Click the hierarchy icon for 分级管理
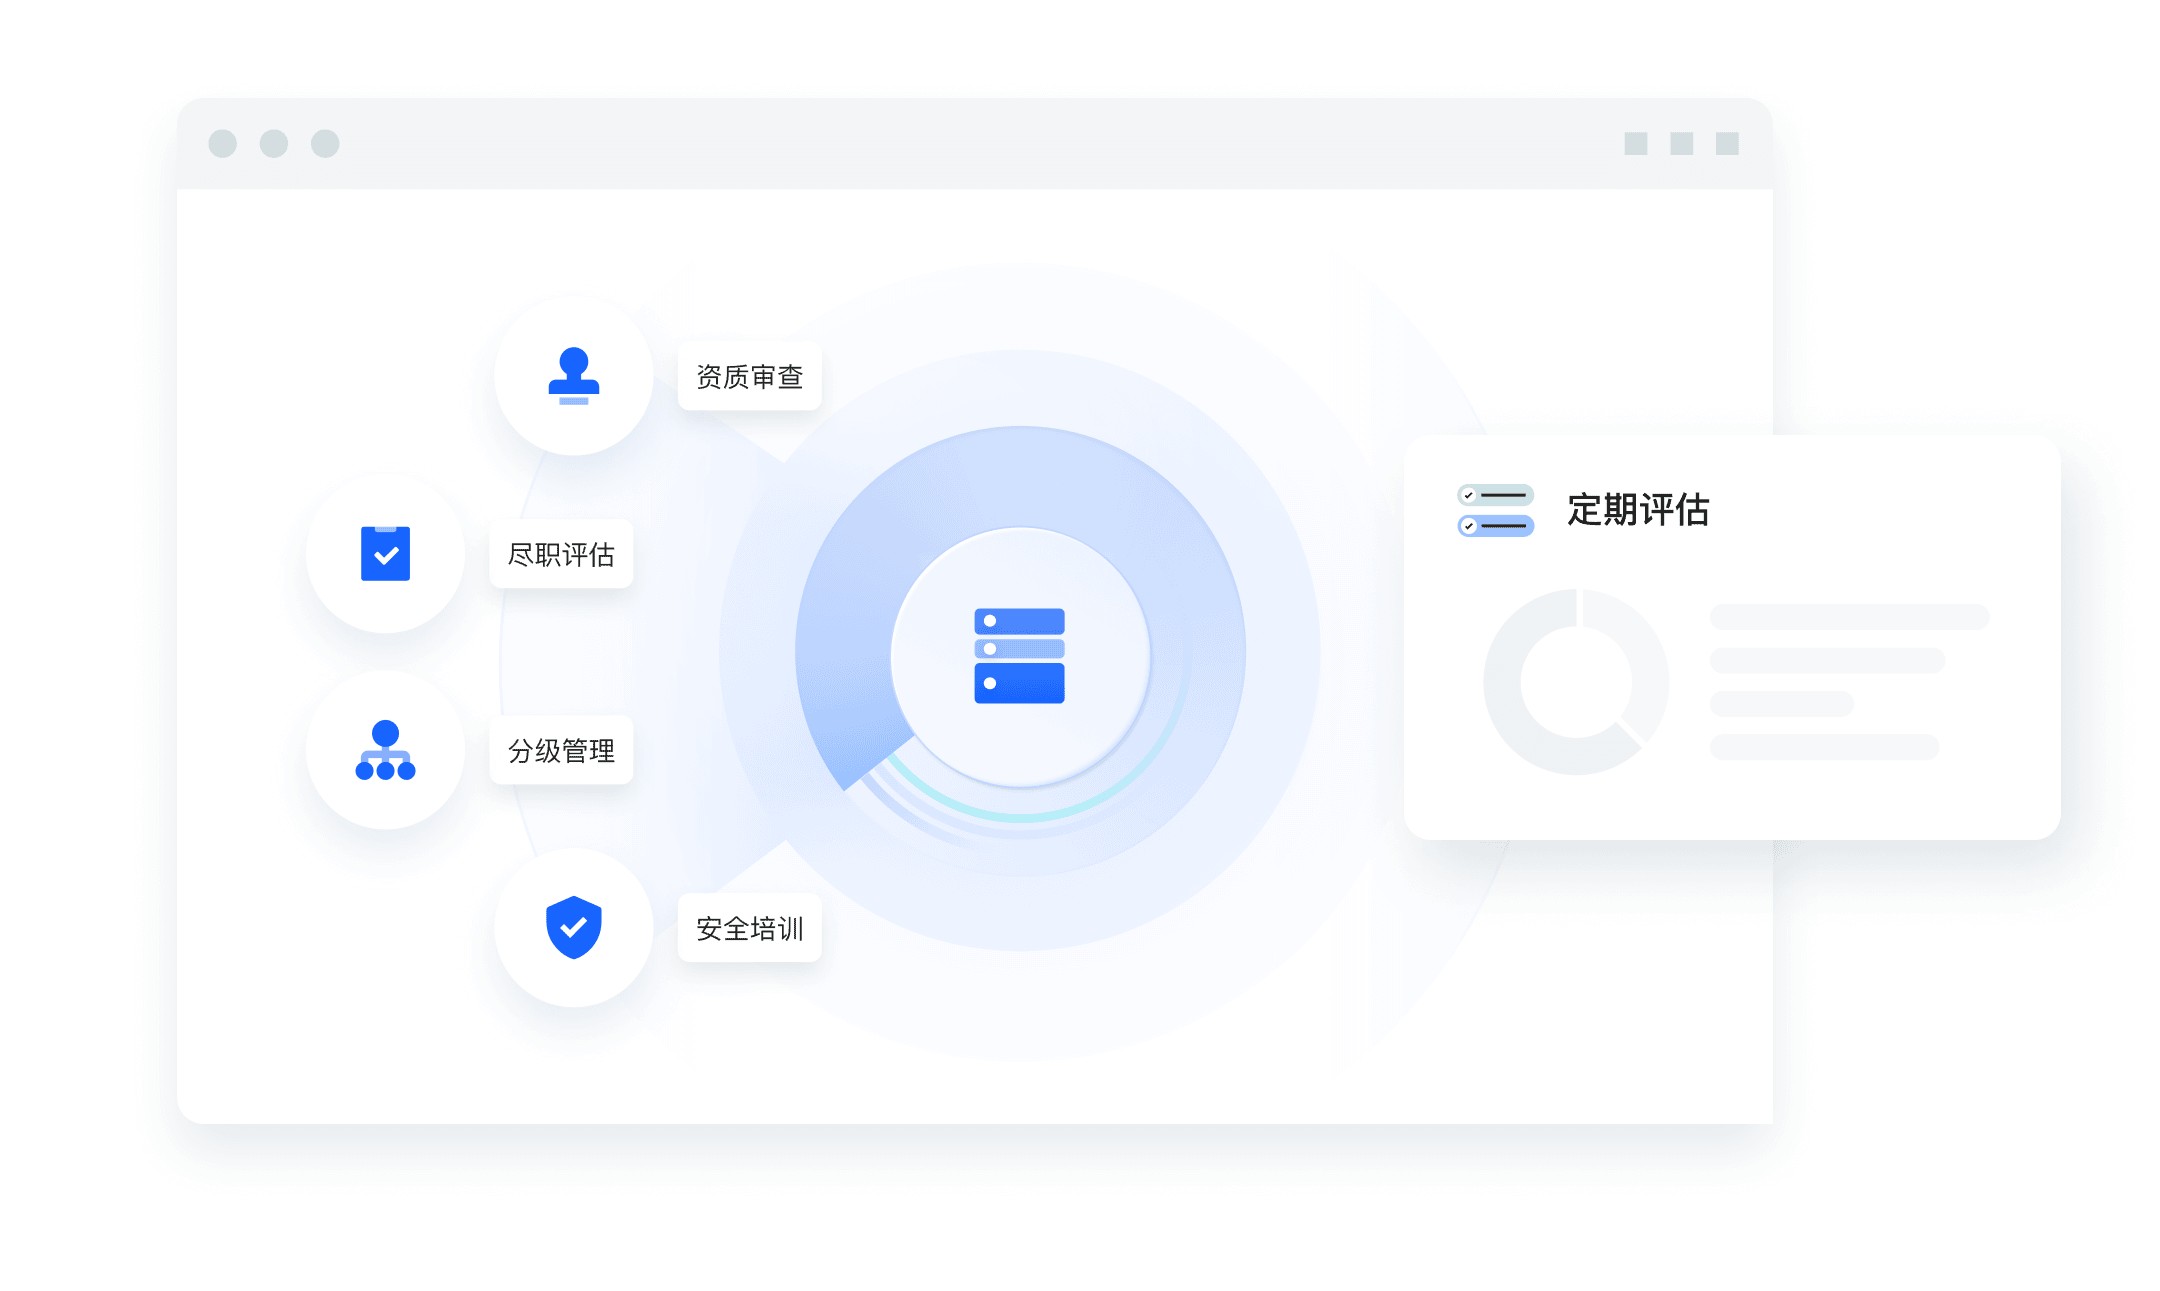 (385, 750)
